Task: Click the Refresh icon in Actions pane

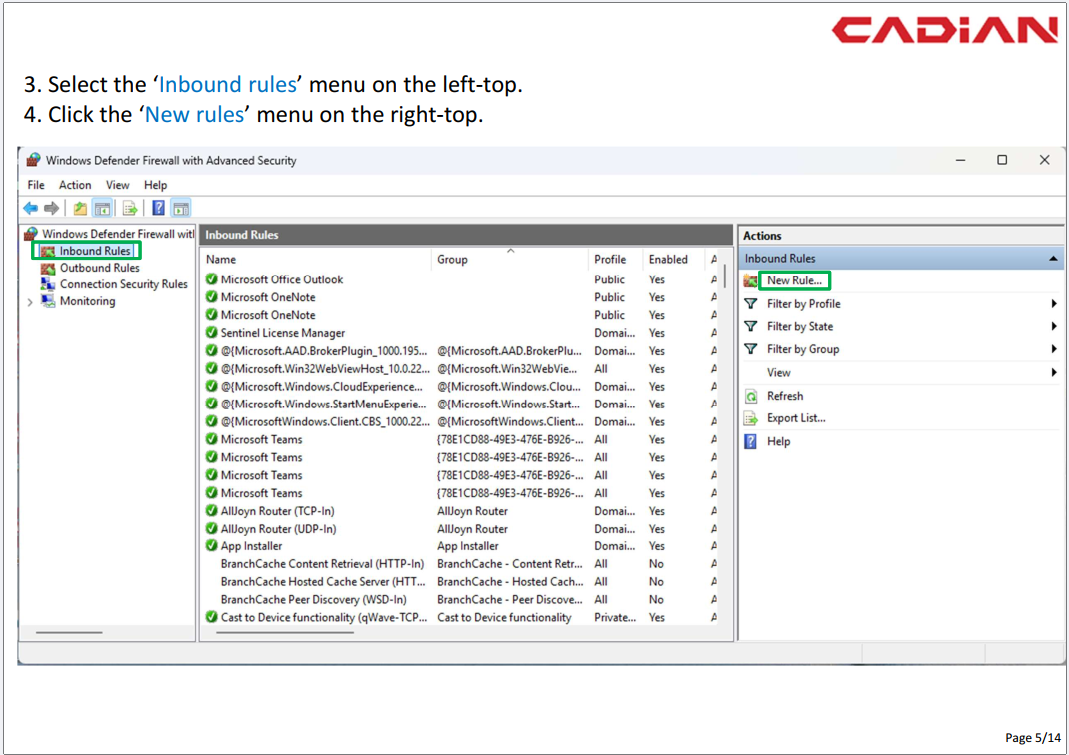Action: pos(751,397)
